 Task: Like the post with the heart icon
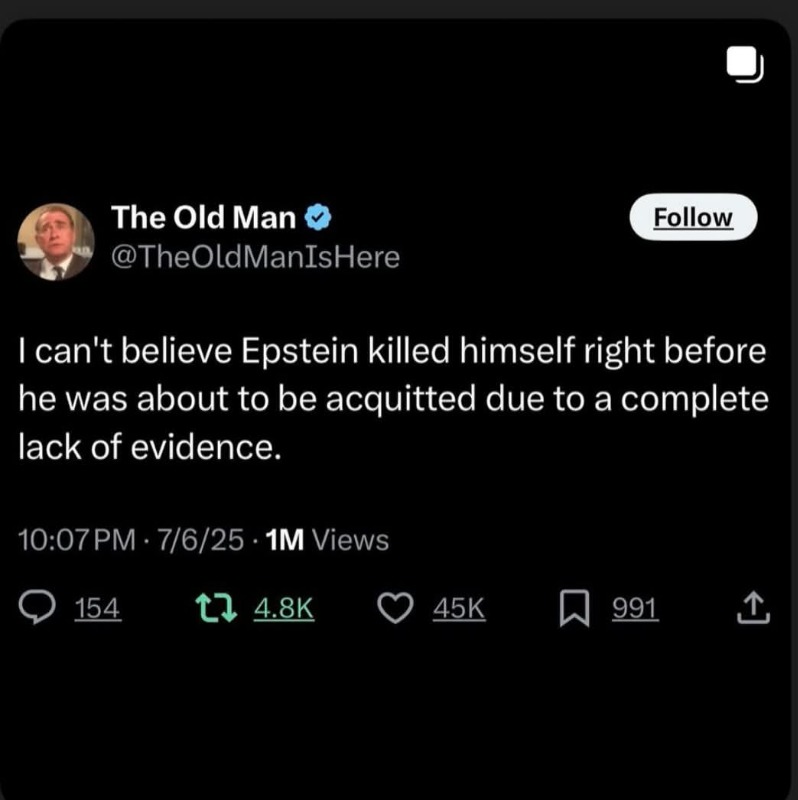pos(399,608)
